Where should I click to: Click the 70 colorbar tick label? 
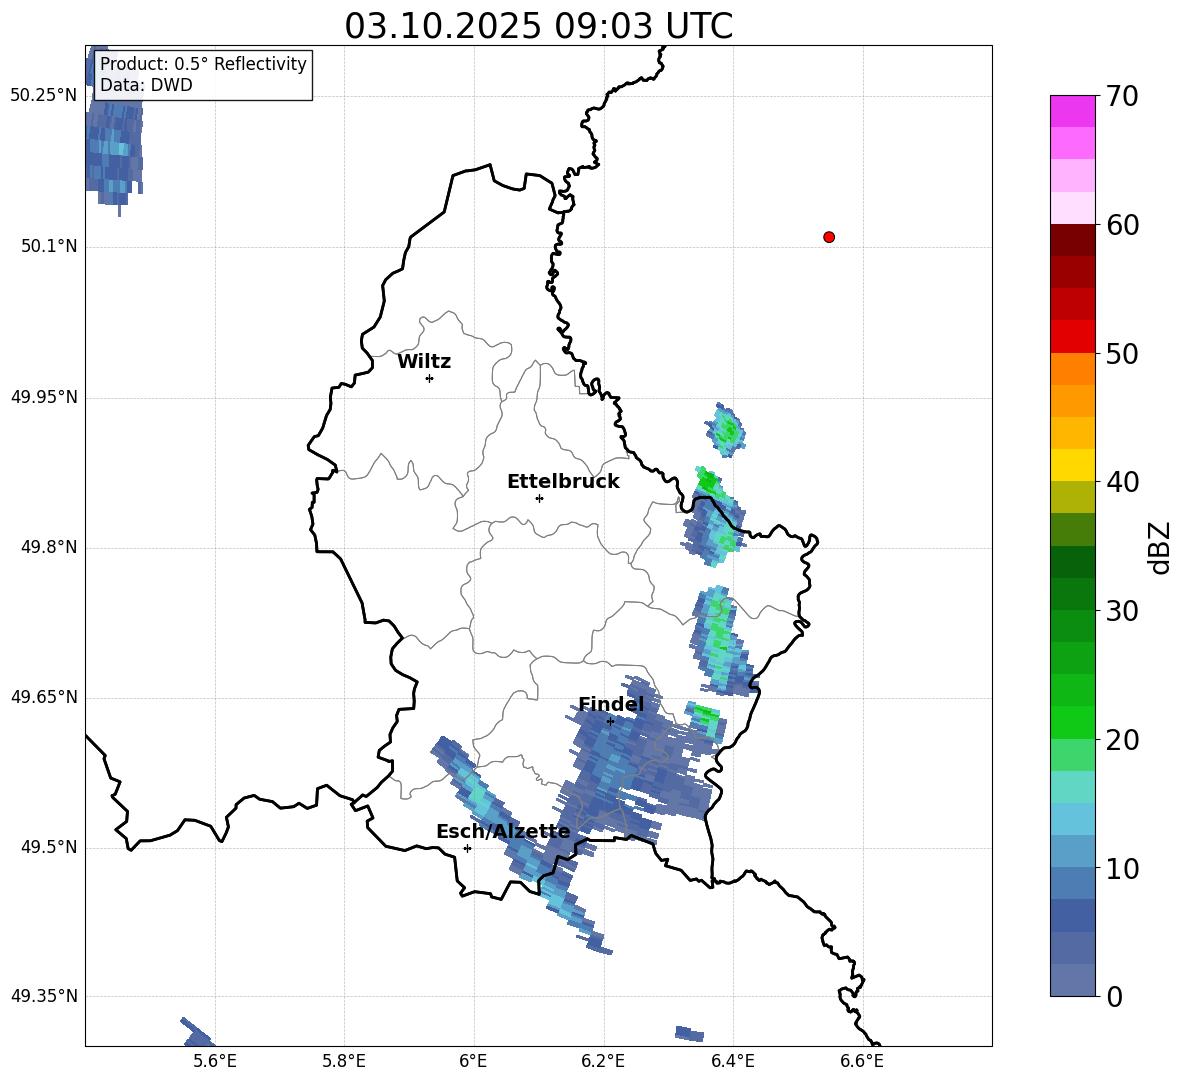1122,96
